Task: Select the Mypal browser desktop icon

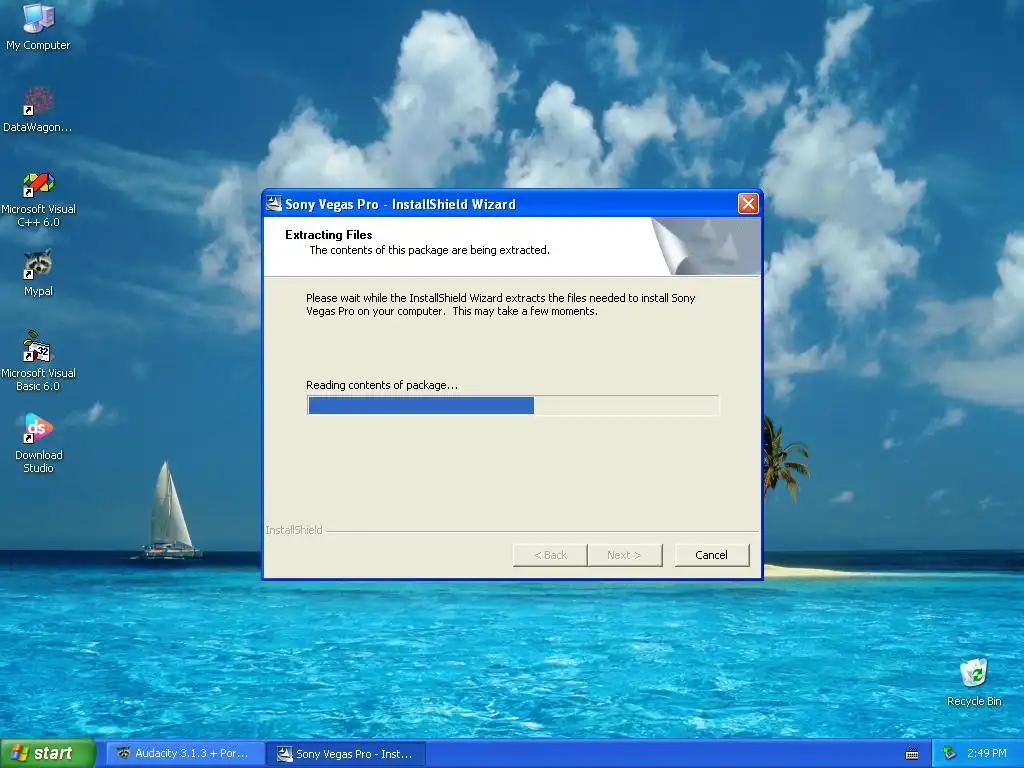Action: (38, 273)
